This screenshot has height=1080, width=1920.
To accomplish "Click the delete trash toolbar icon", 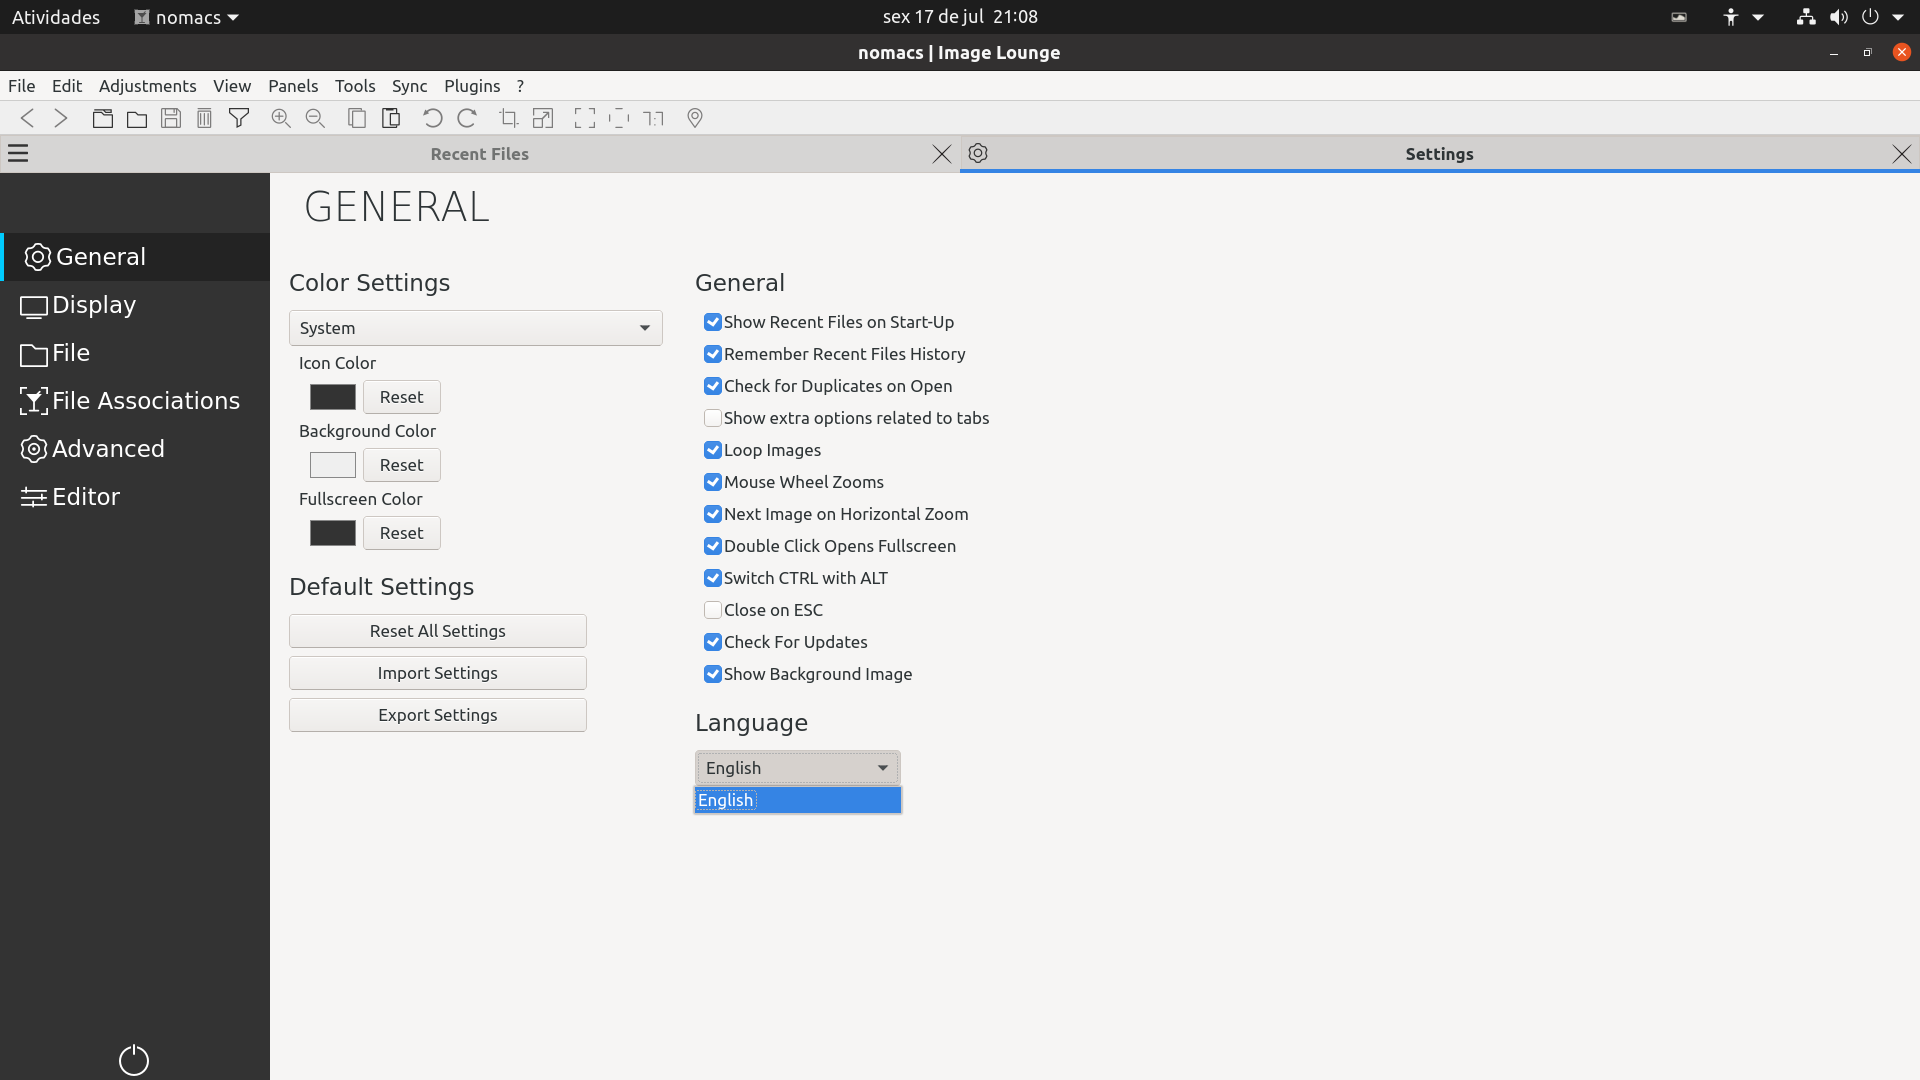I will [x=205, y=118].
